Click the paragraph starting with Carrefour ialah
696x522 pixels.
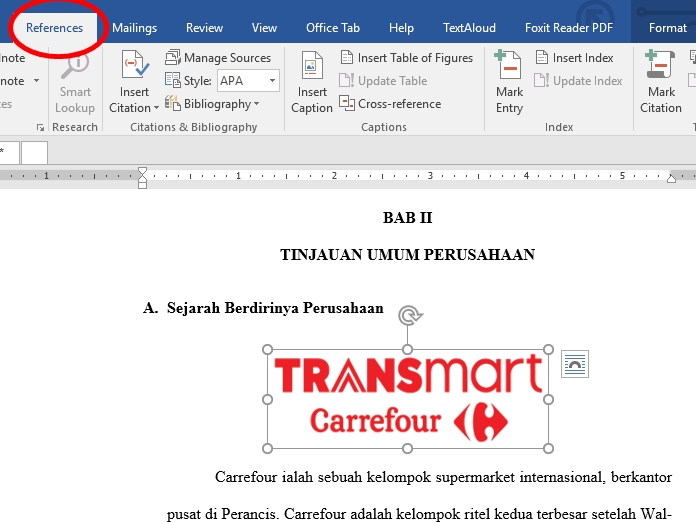pos(419,495)
